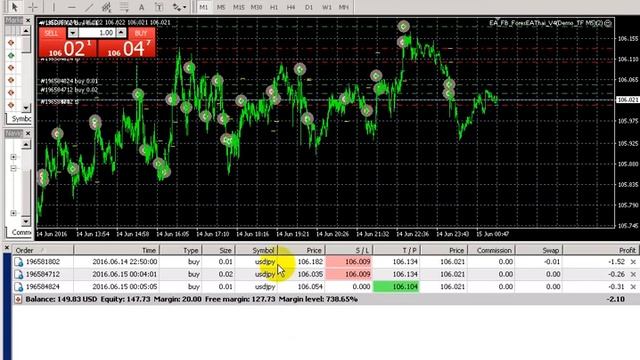Sort trades by Symbol column header

[x=256, y=250]
